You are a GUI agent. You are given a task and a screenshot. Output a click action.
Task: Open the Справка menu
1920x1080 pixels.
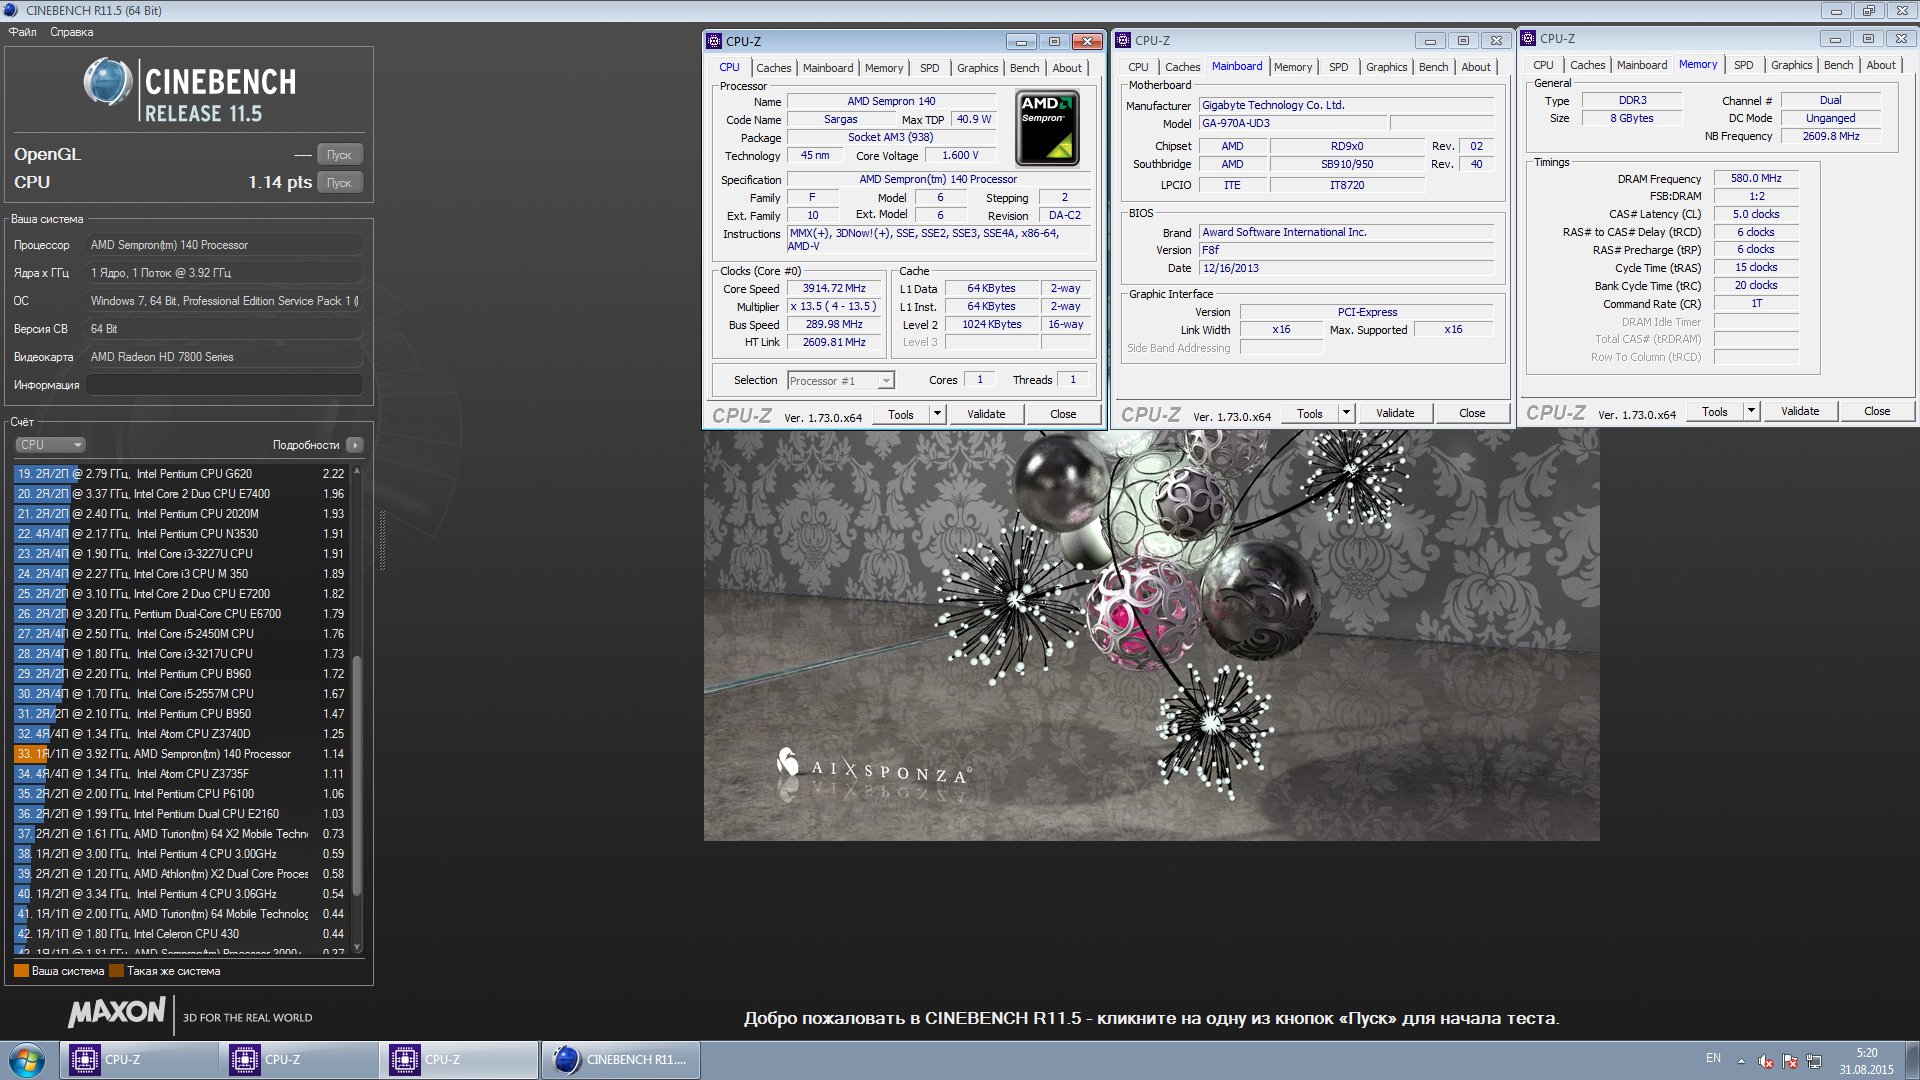point(72,32)
